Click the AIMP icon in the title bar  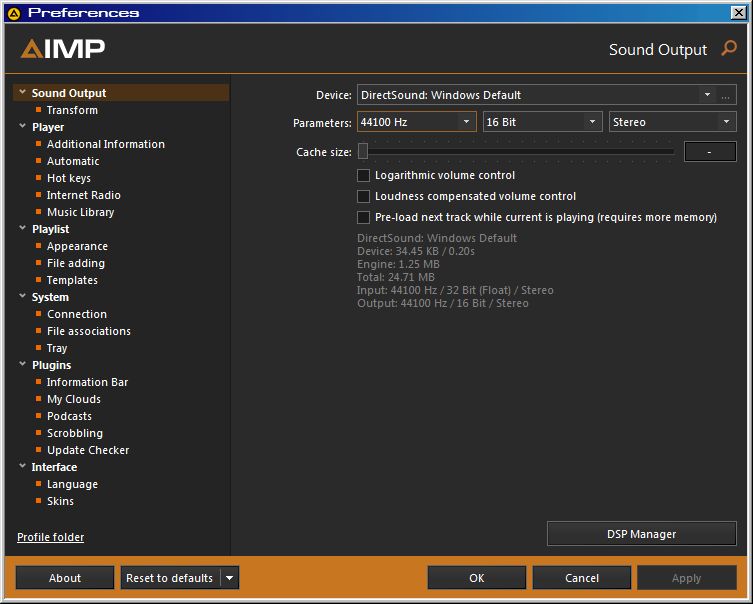14,13
